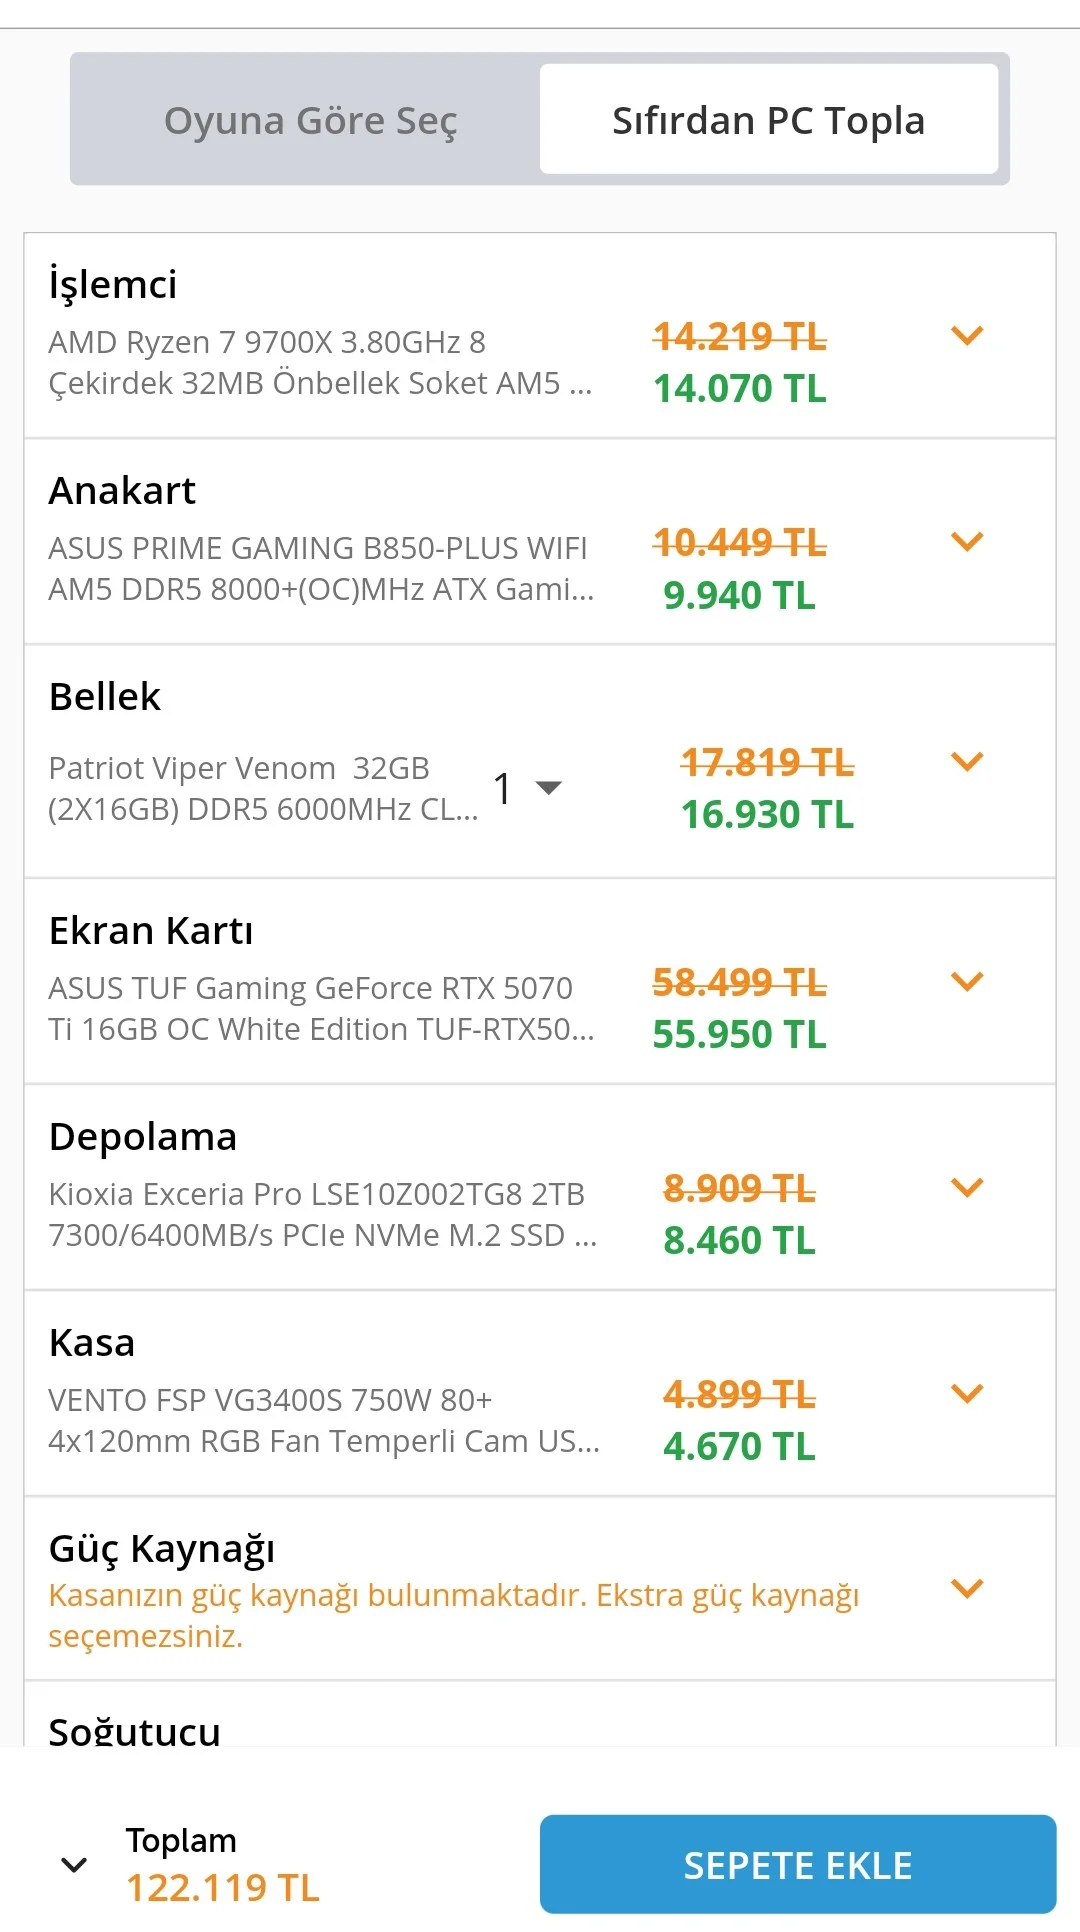1080x1932 pixels.
Task: Switch to the Oyuna Göre Seç tab
Action: 310,120
